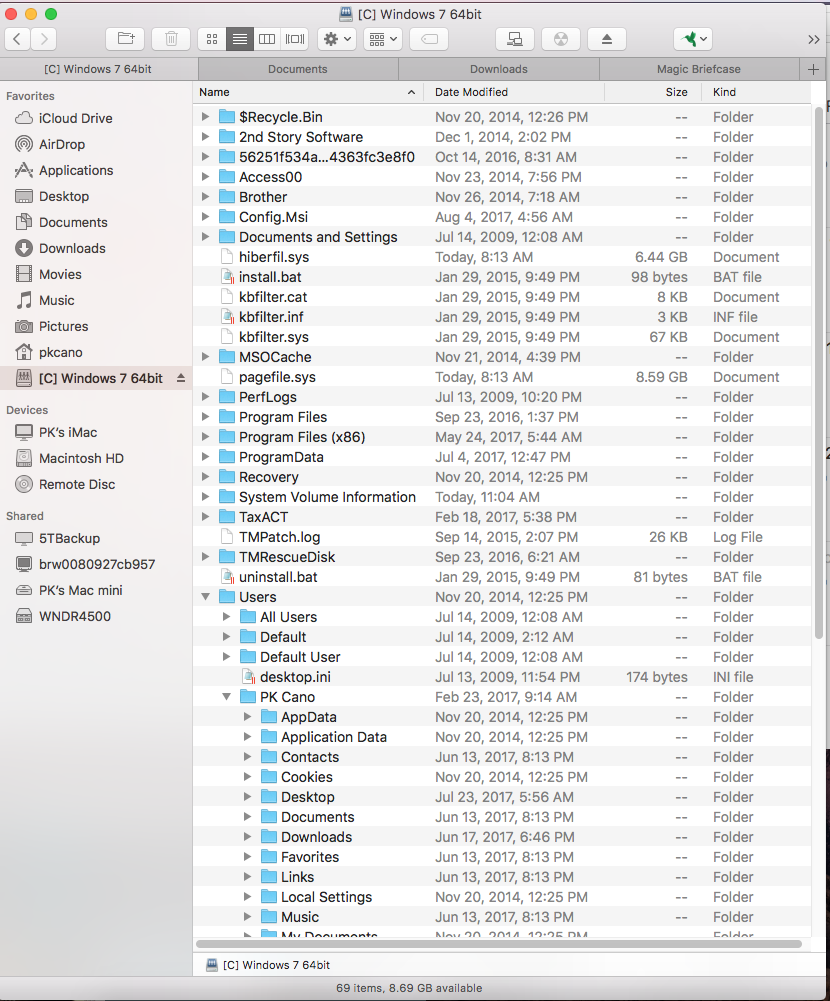Select the pagefile.sys file

277,377
